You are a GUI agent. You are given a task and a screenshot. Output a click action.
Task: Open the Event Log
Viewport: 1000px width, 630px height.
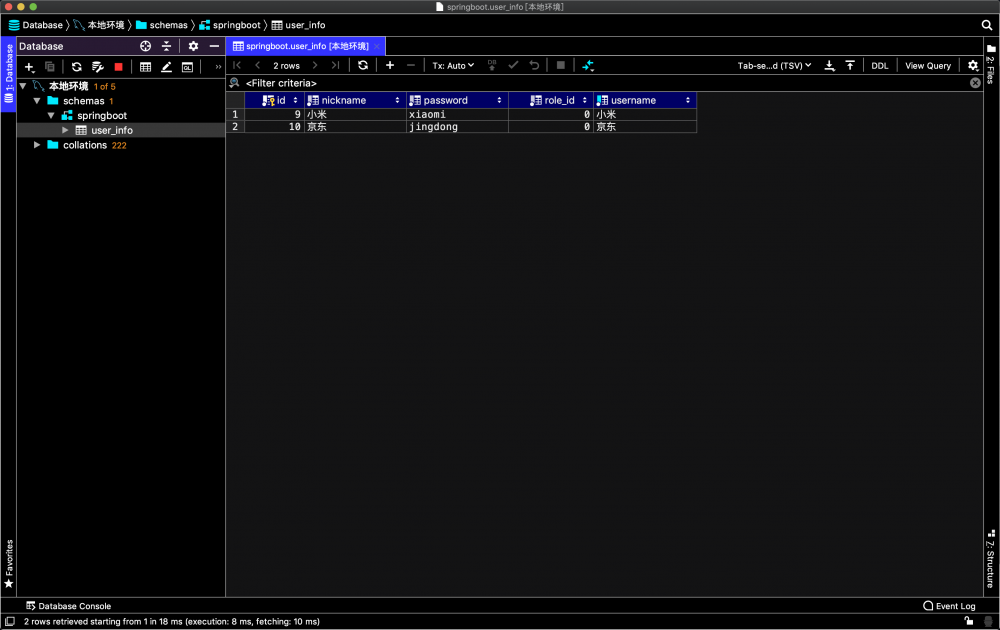pyautogui.click(x=949, y=606)
